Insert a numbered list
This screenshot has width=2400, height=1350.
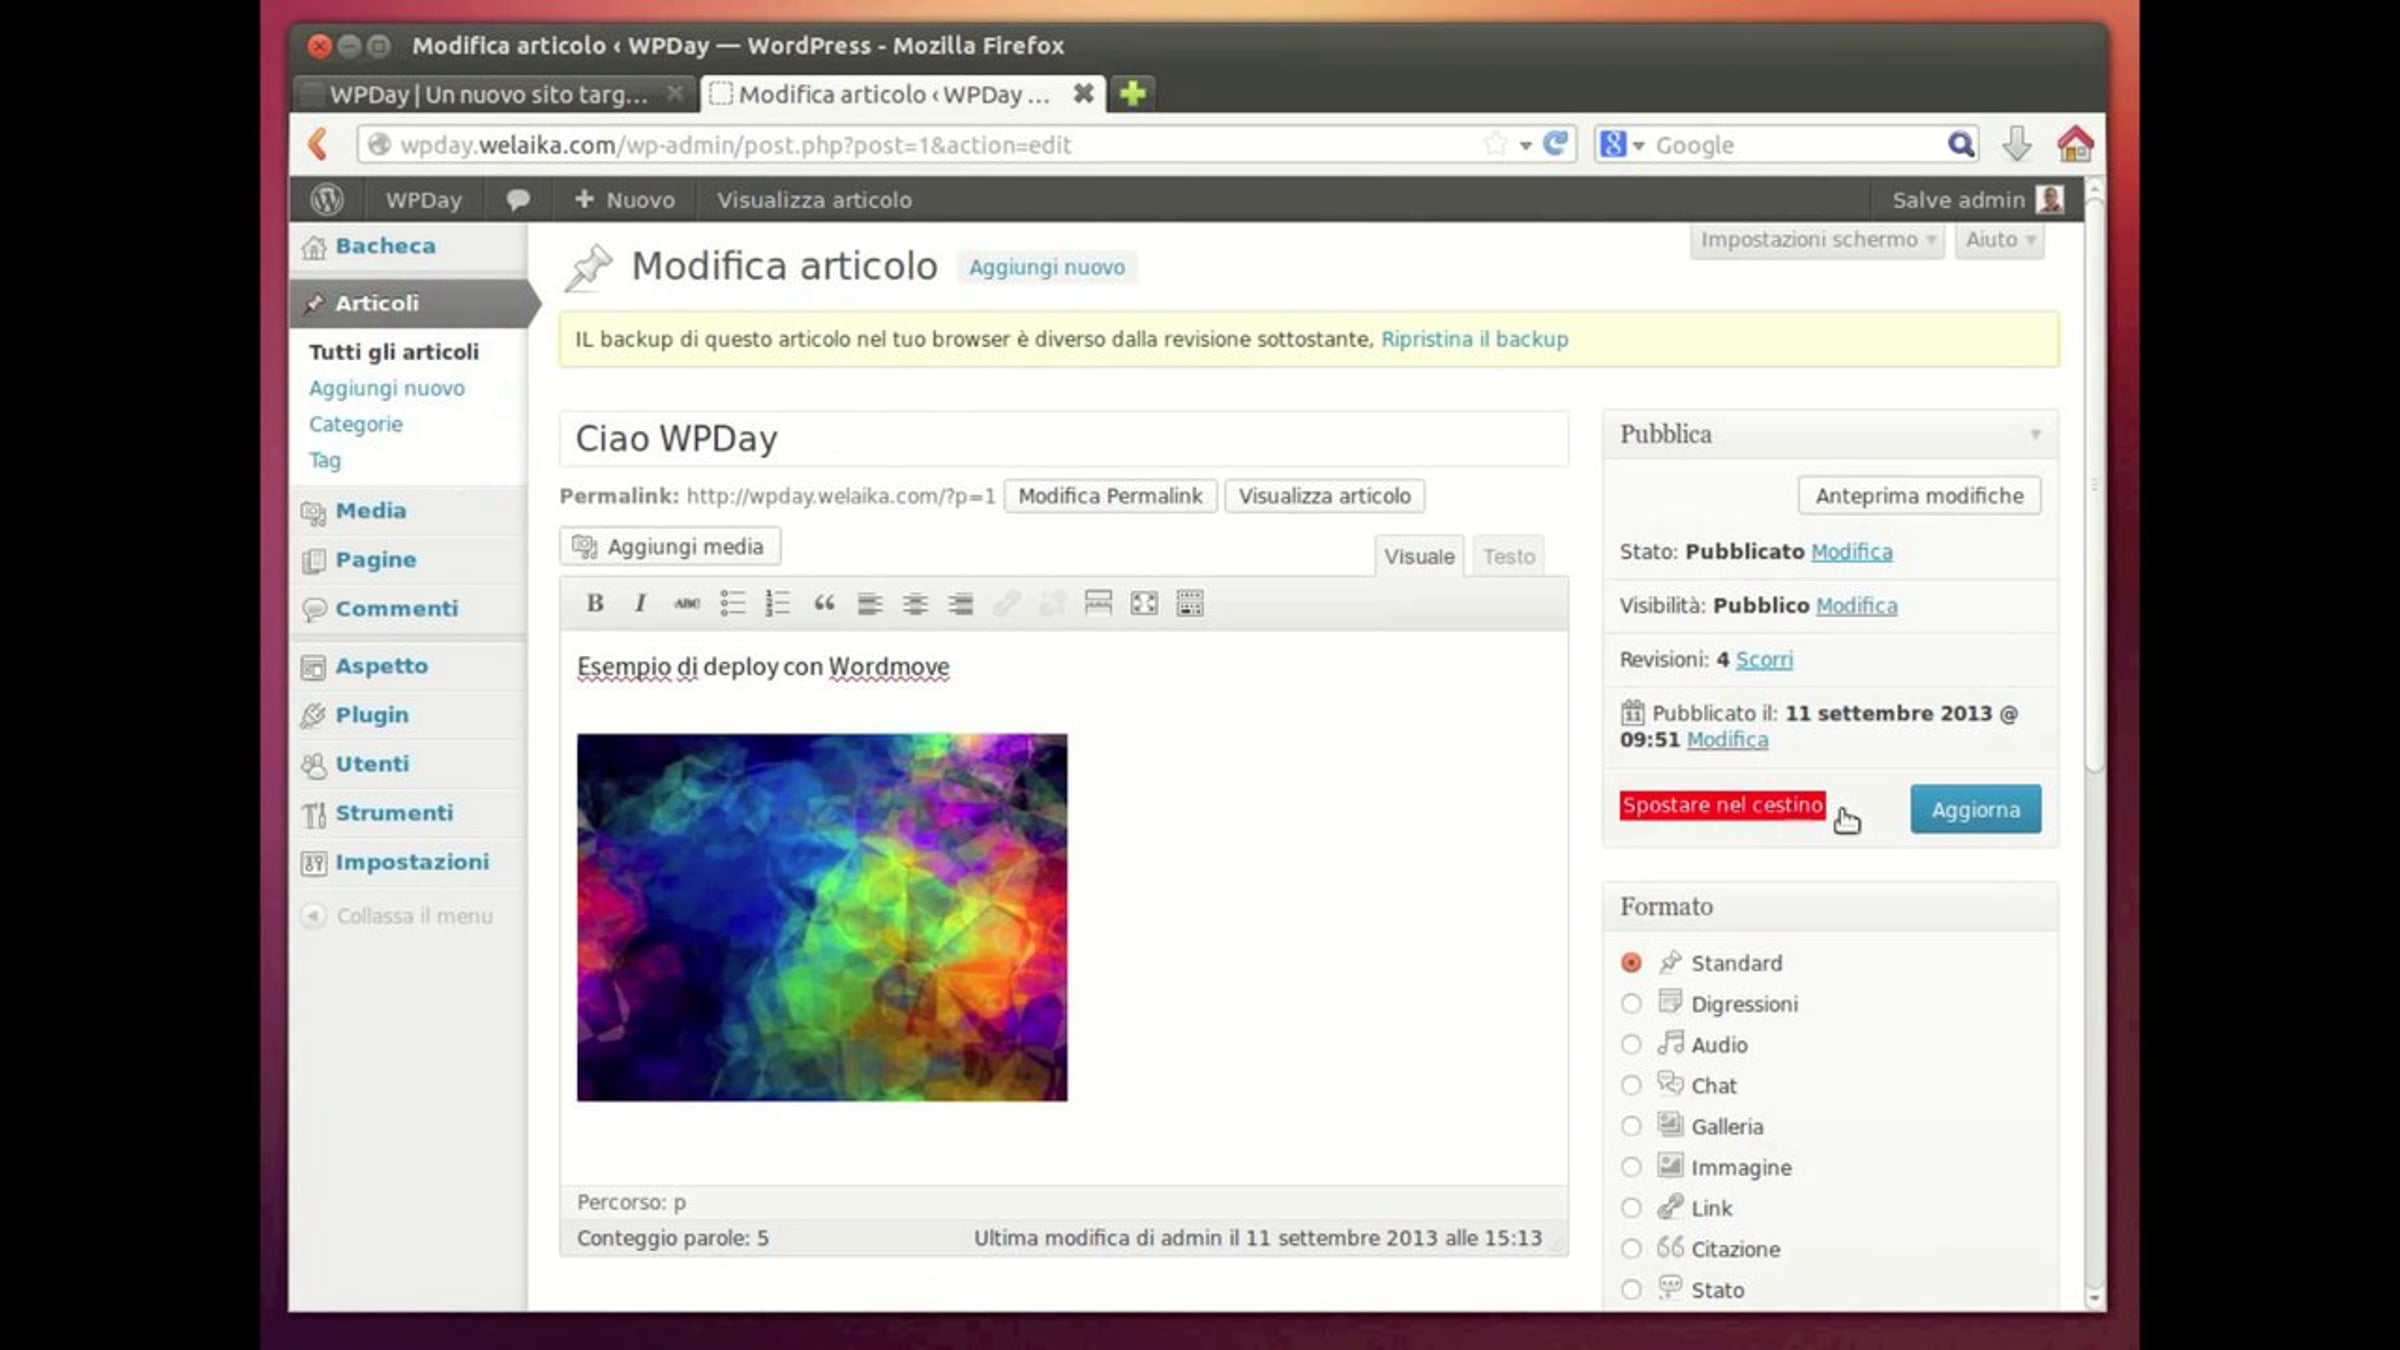(777, 603)
